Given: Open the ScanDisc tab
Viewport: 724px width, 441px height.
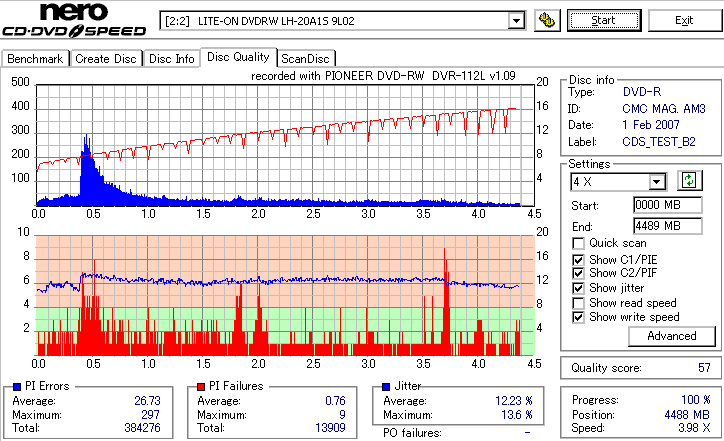Looking at the screenshot, I should [x=305, y=59].
